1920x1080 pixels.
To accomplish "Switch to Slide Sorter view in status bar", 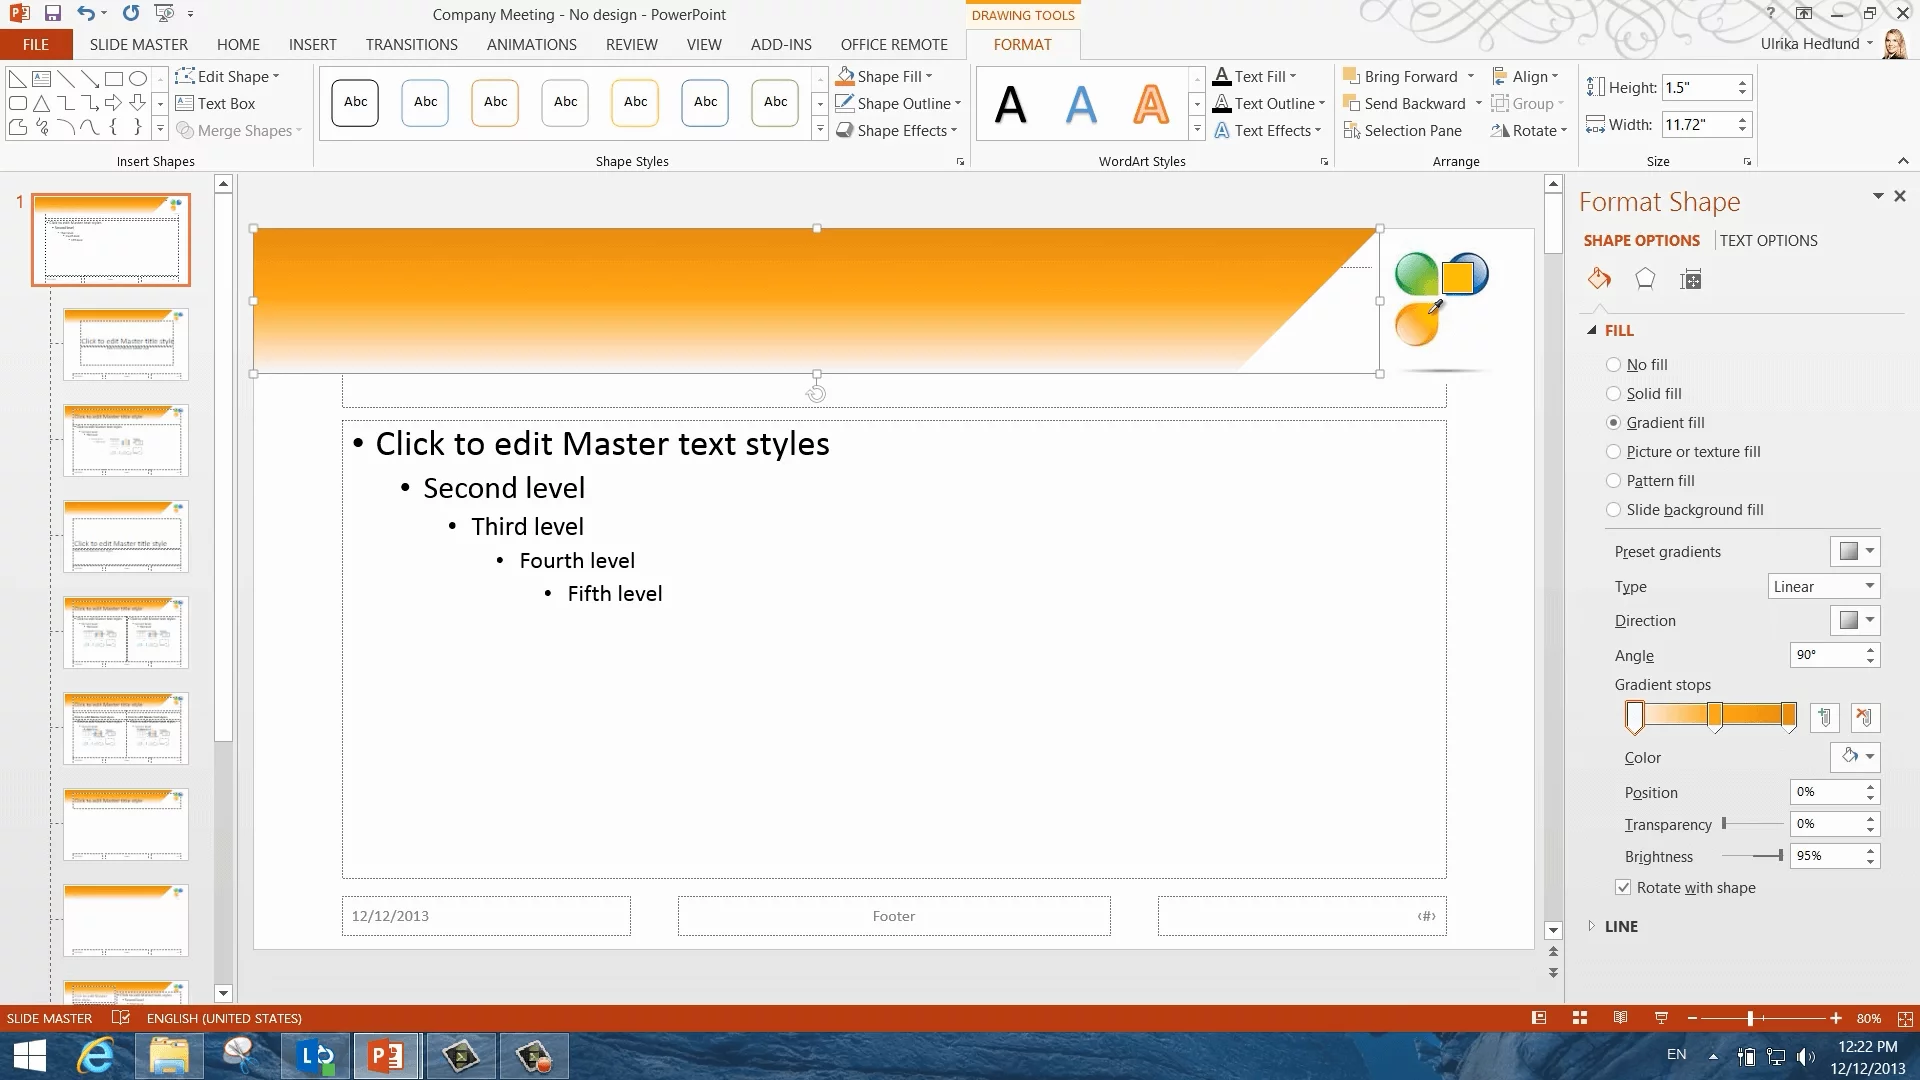I will pyautogui.click(x=1580, y=1018).
